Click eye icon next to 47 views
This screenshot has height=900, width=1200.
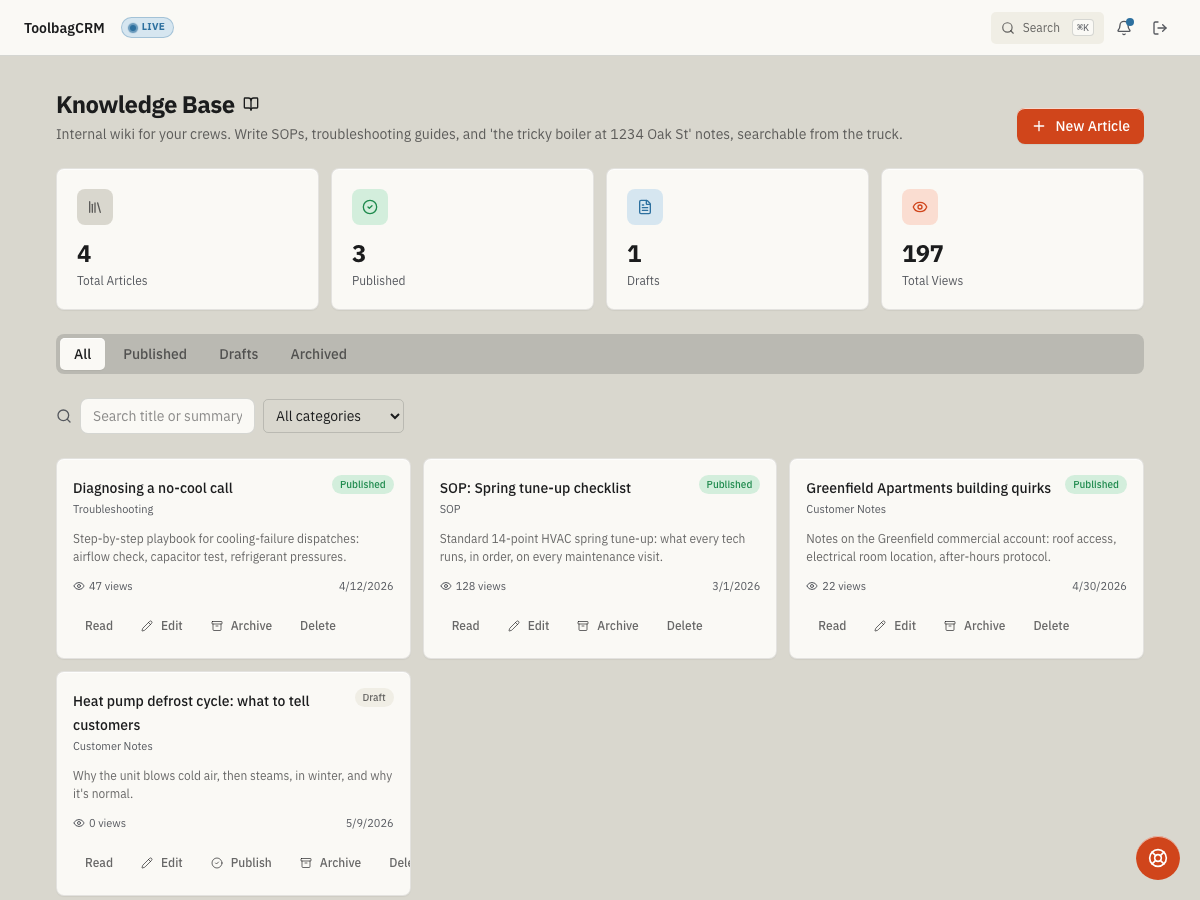[79, 586]
